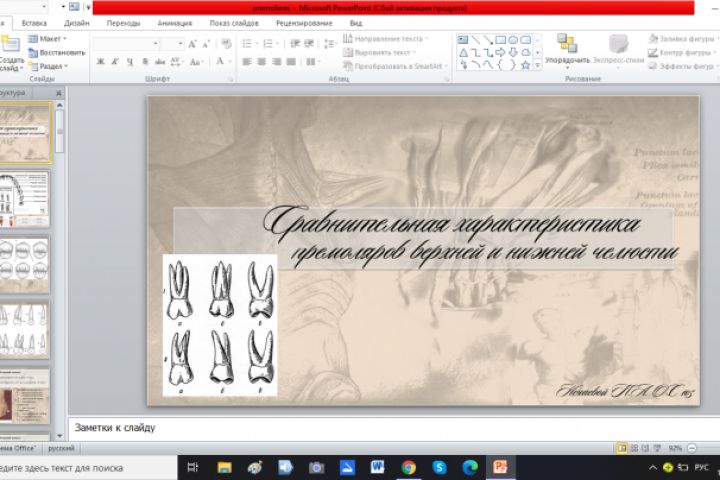
Task: Open change case (Aa) dropdown
Action: [x=196, y=62]
